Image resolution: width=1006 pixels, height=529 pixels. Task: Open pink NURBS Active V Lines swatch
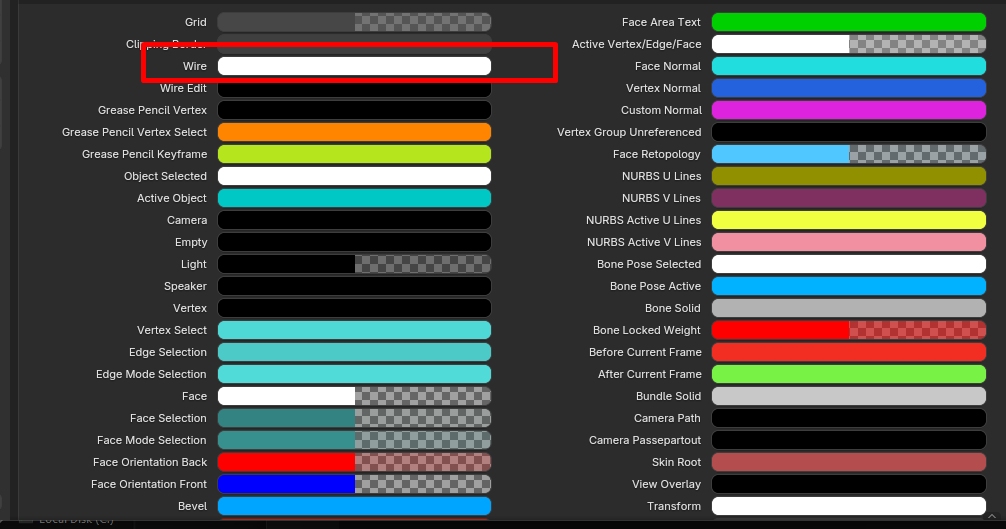coord(849,242)
